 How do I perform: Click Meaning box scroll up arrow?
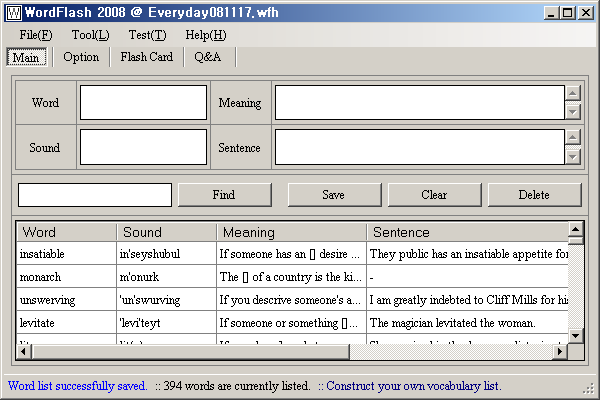point(573,93)
